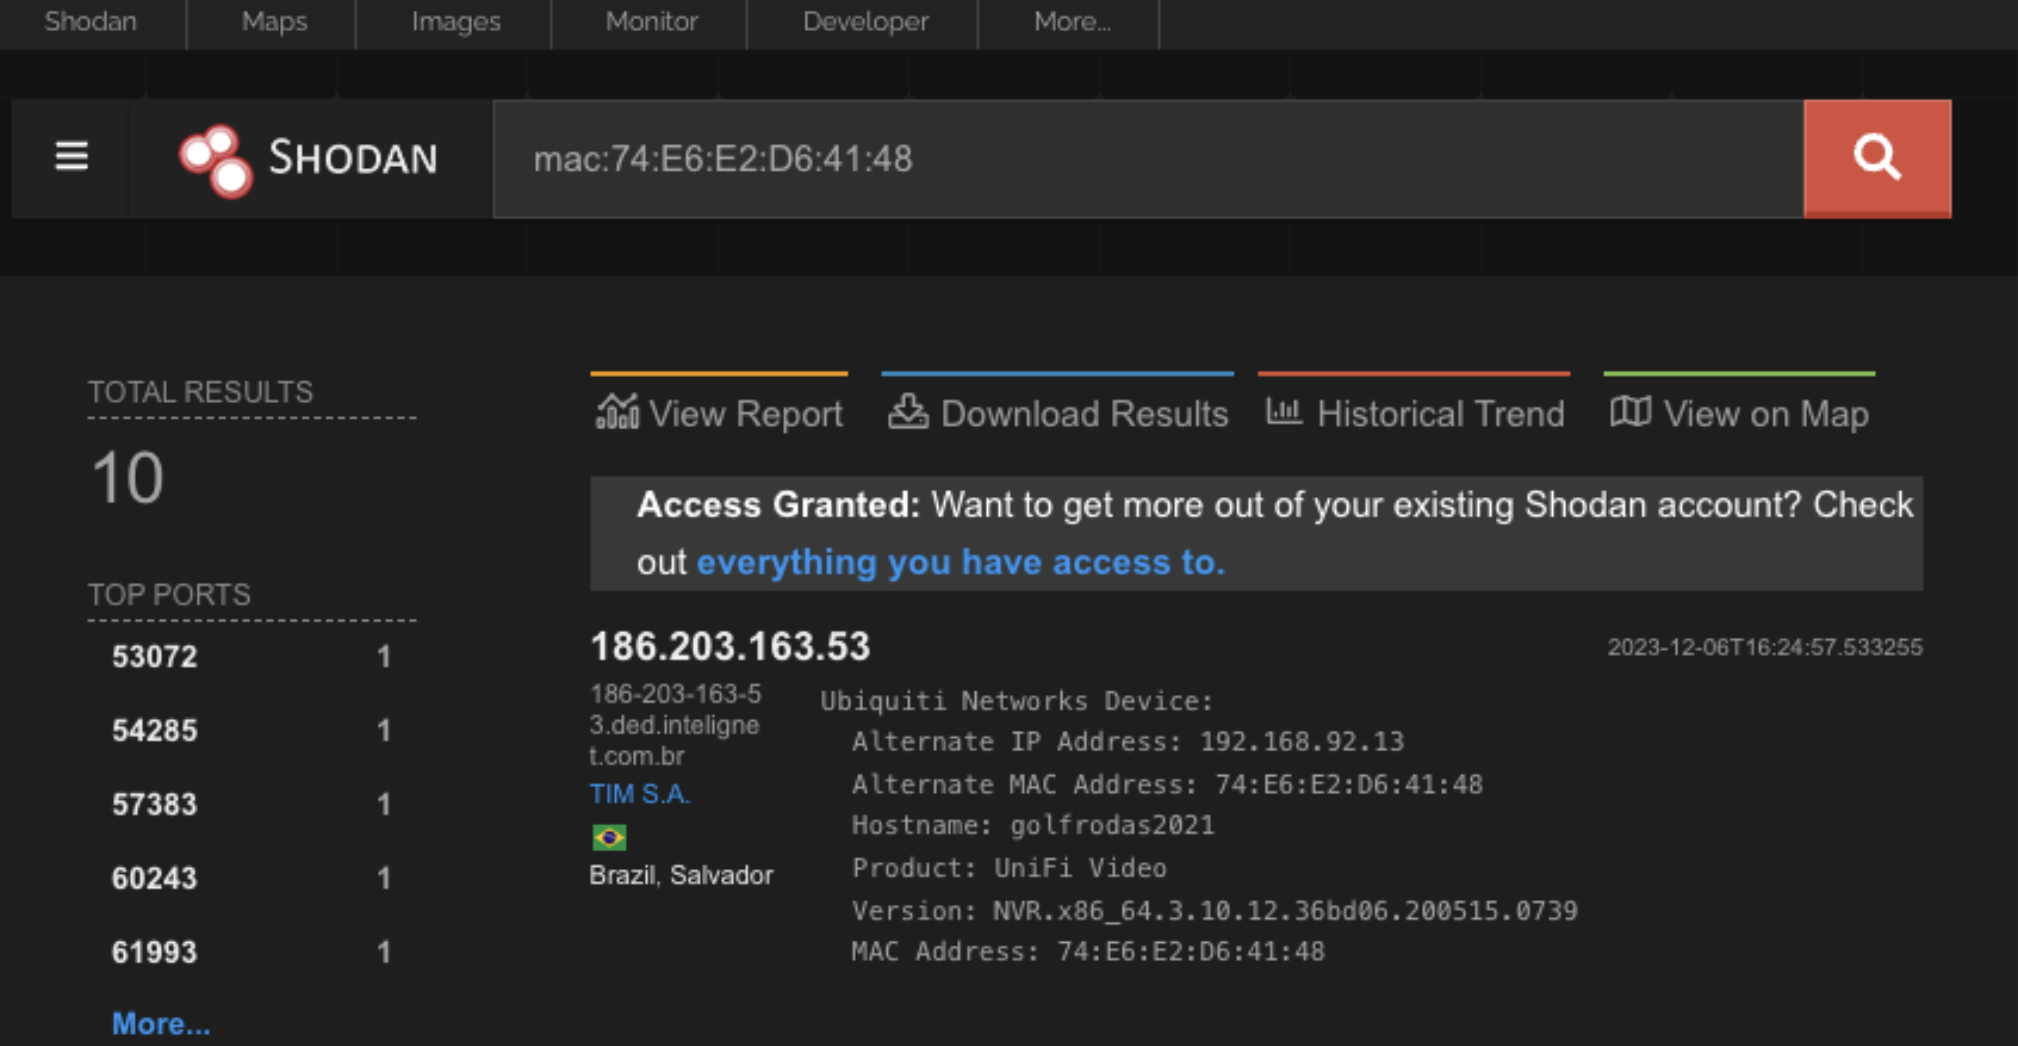Viewport: 2018px width, 1046px height.
Task: Click the TOP PORTS heading
Action: click(169, 594)
